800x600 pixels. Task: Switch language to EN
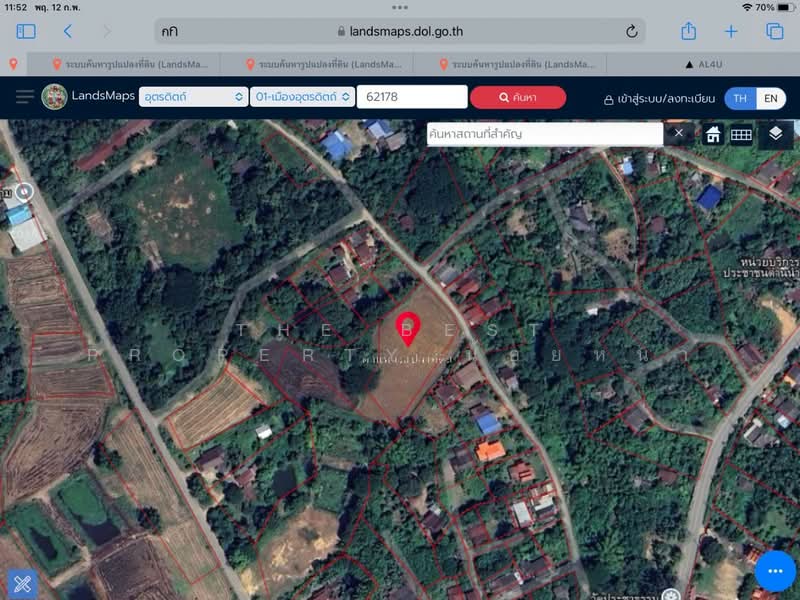point(771,97)
